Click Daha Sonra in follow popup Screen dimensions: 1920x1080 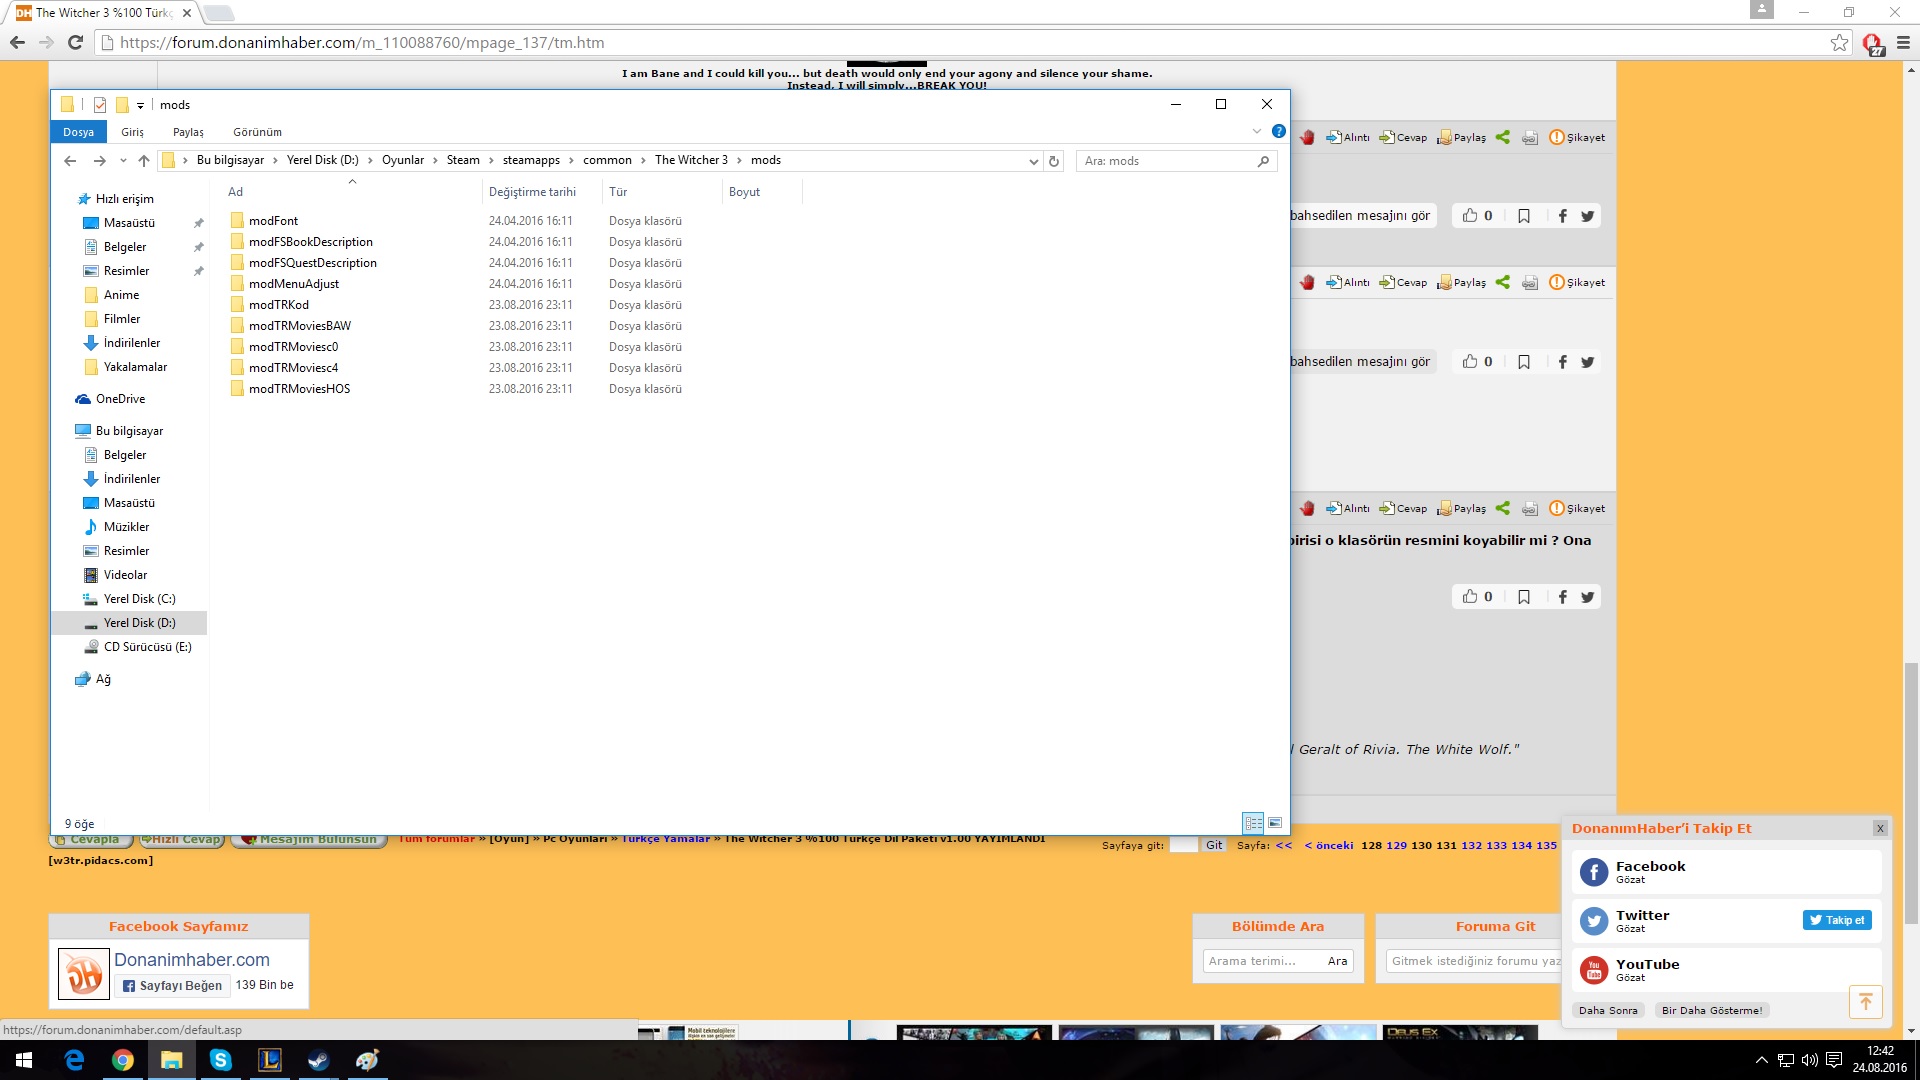(1608, 1010)
